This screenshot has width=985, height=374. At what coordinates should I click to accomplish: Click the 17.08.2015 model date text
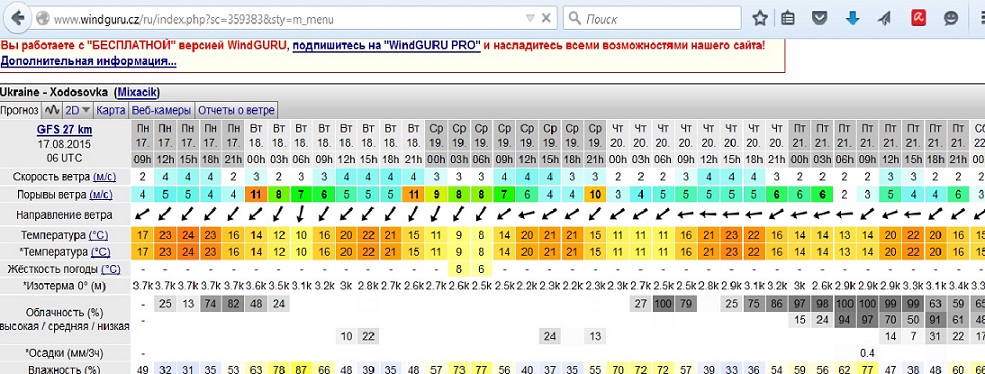pos(65,144)
